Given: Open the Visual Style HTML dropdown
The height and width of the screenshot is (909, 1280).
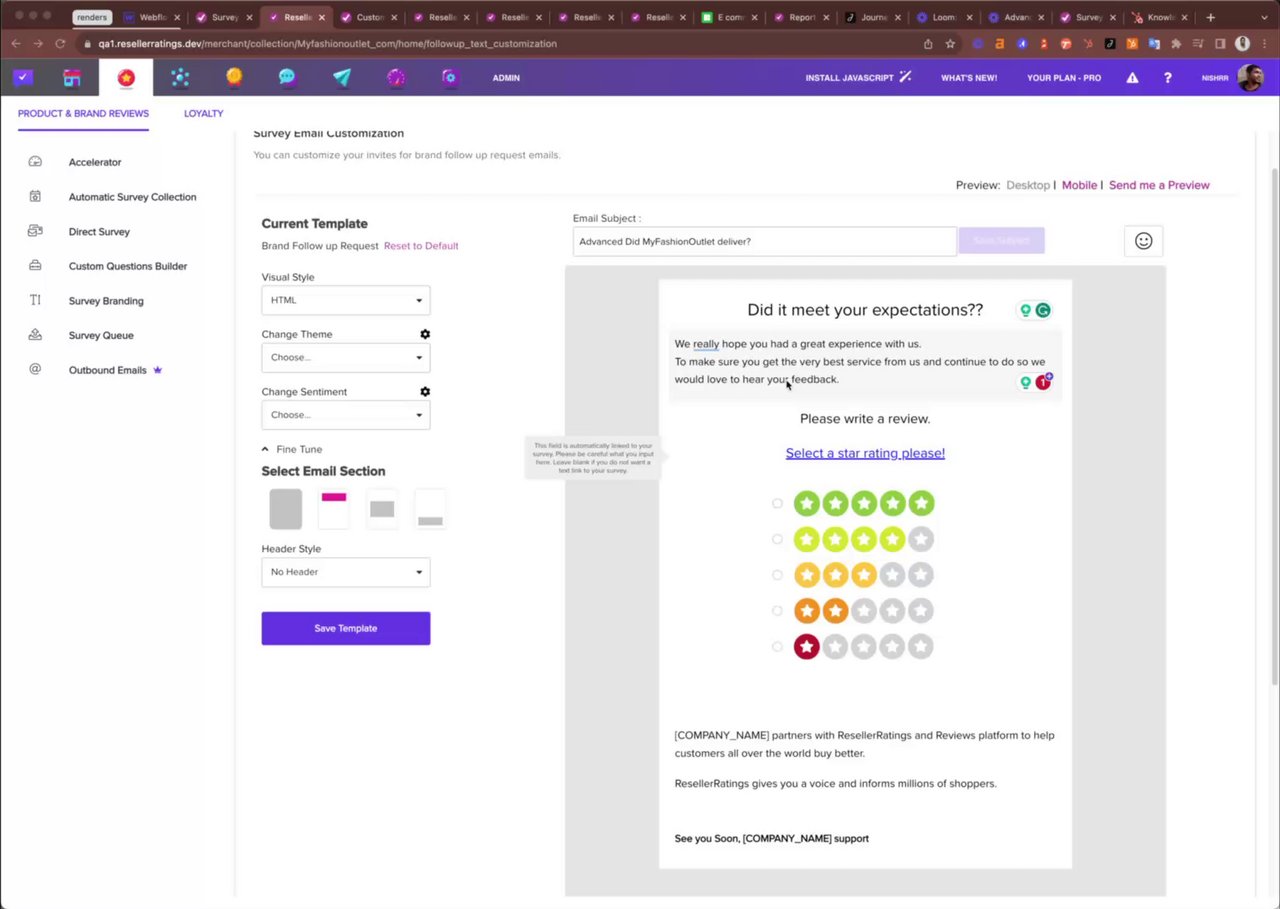Looking at the screenshot, I should tap(346, 300).
